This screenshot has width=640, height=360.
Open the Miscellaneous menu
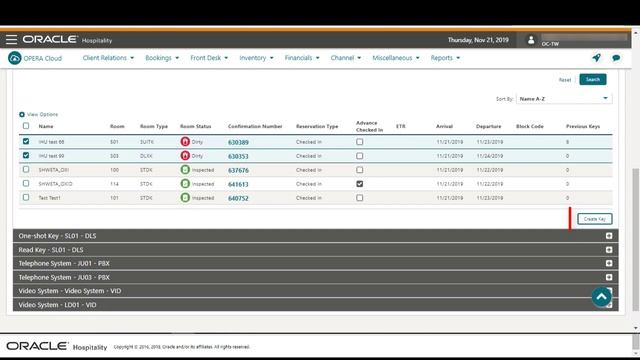pos(396,58)
